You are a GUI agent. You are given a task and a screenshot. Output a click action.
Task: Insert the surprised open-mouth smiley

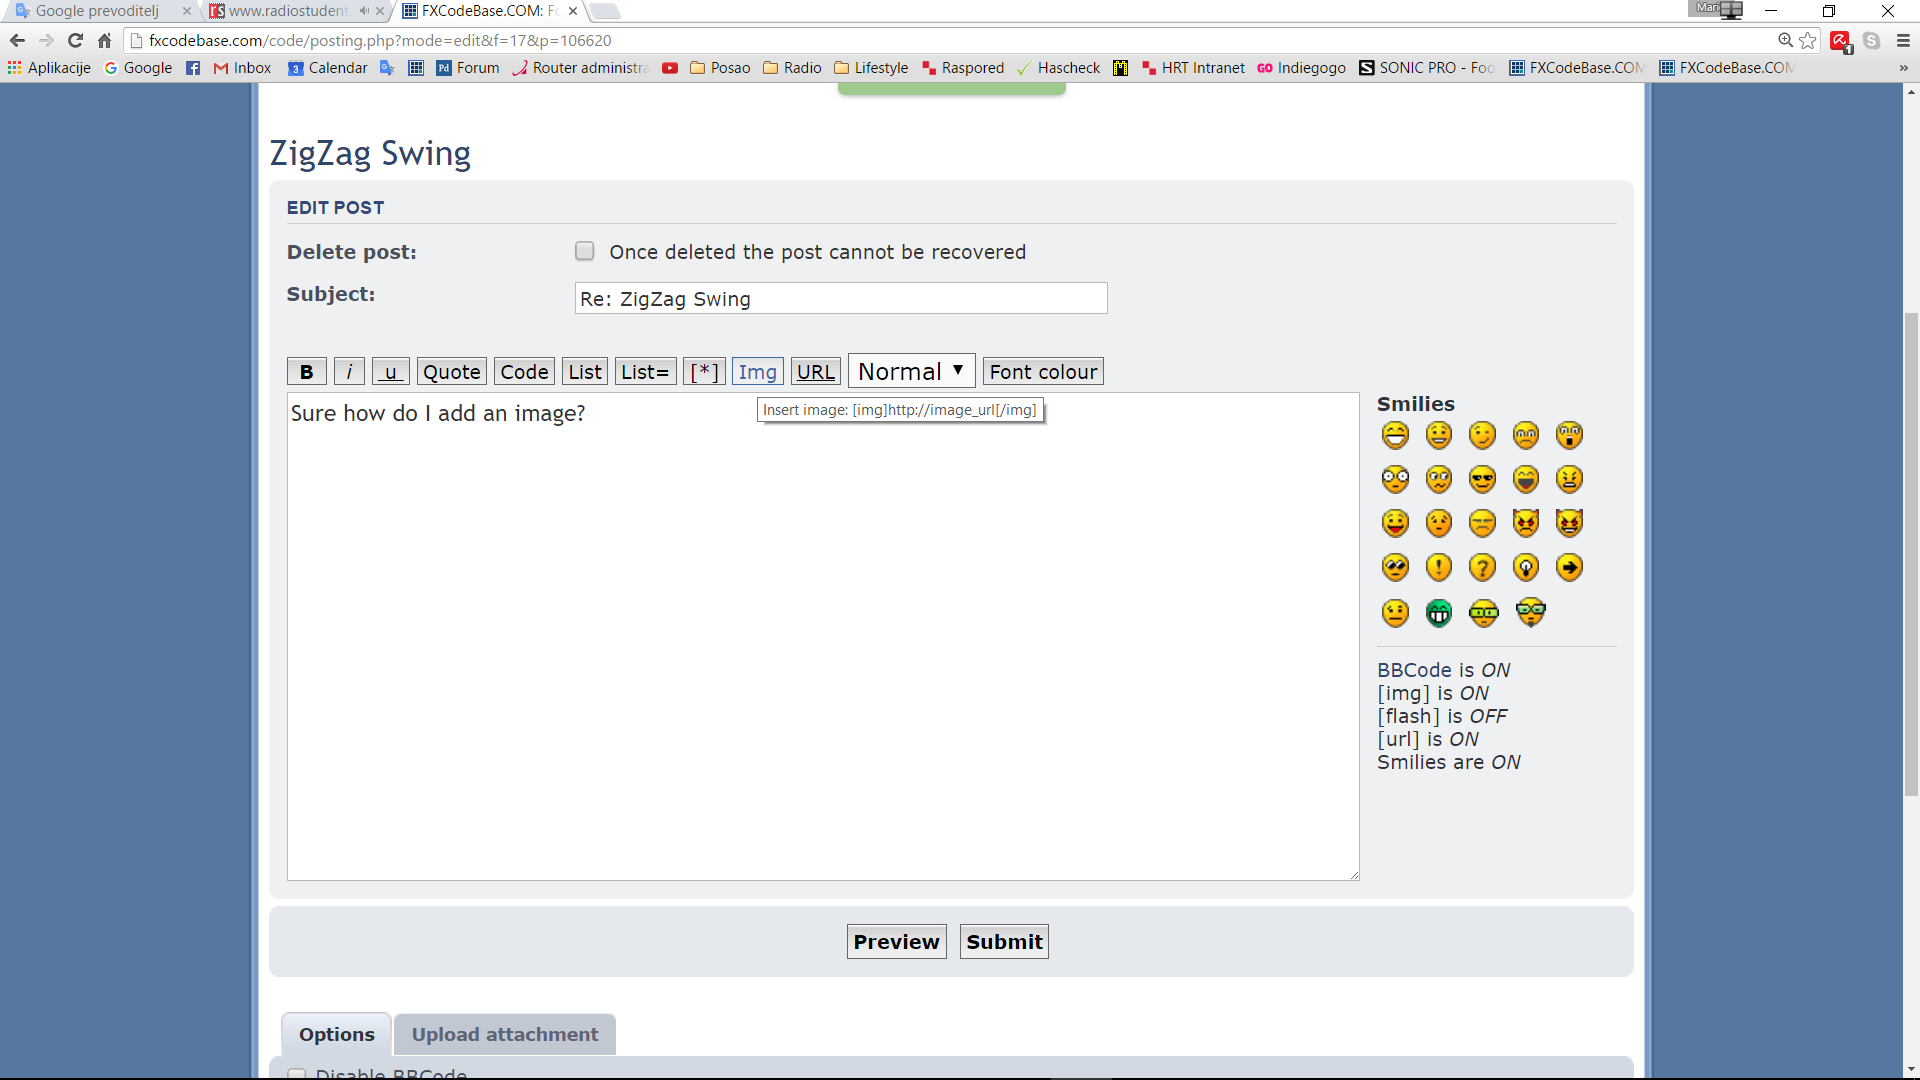point(1569,435)
